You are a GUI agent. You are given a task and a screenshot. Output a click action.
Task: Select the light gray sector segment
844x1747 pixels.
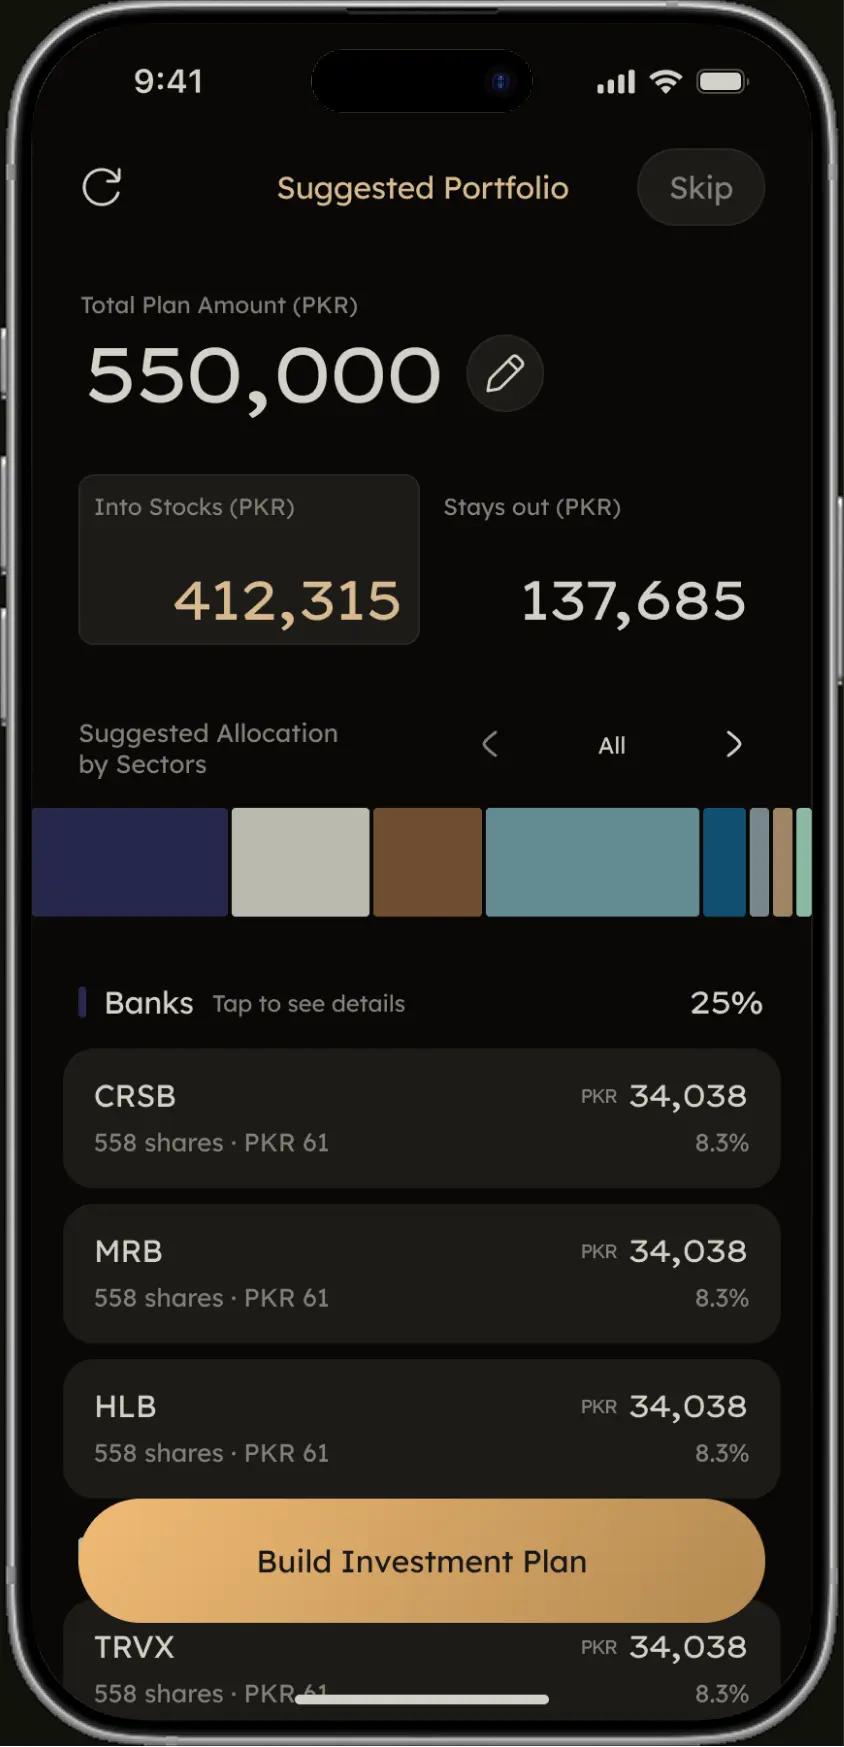[x=301, y=862]
